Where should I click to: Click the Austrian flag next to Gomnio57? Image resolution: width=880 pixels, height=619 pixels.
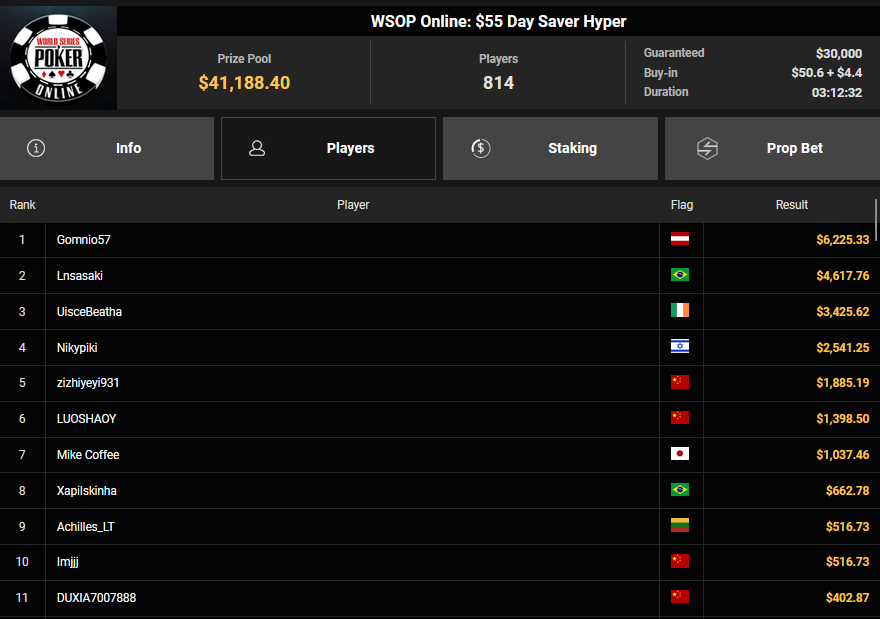[680, 240]
